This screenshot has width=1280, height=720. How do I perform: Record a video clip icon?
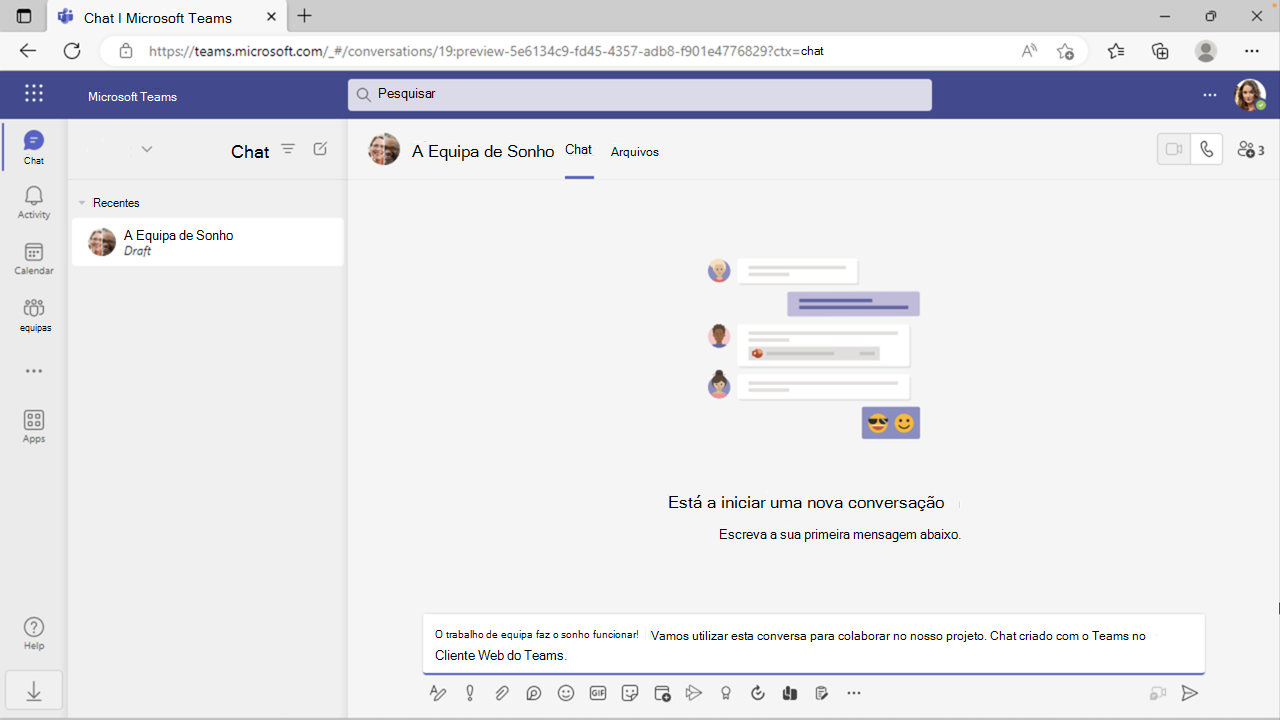(x=1158, y=693)
